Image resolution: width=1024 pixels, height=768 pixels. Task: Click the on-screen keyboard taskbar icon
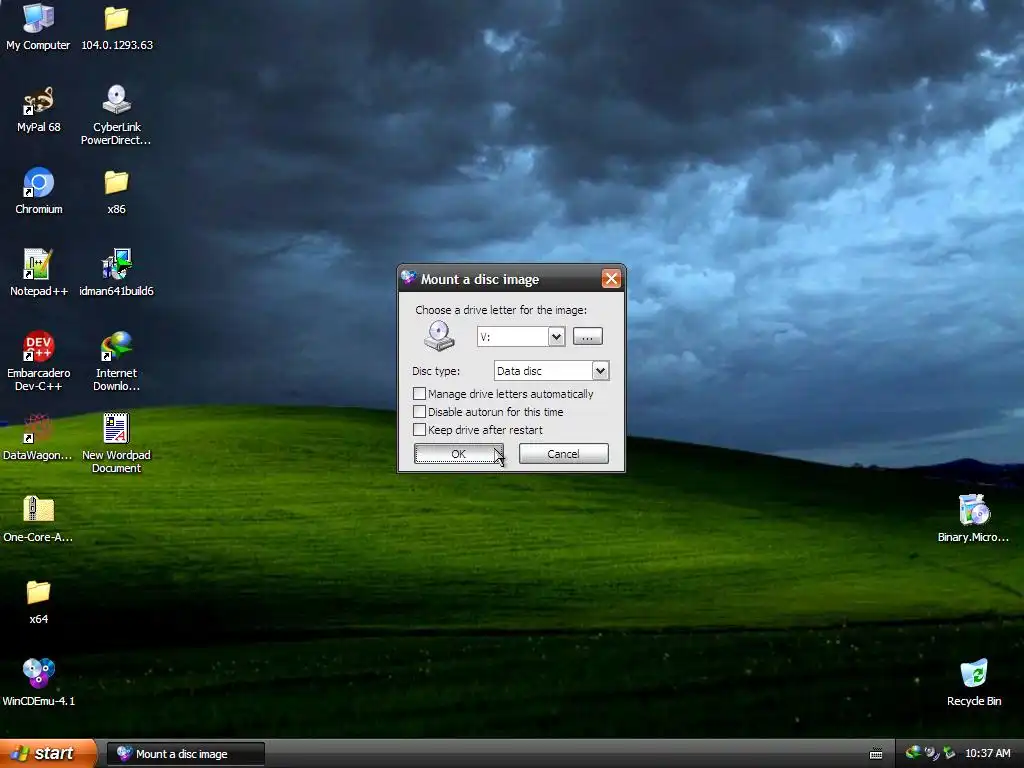tap(876, 754)
